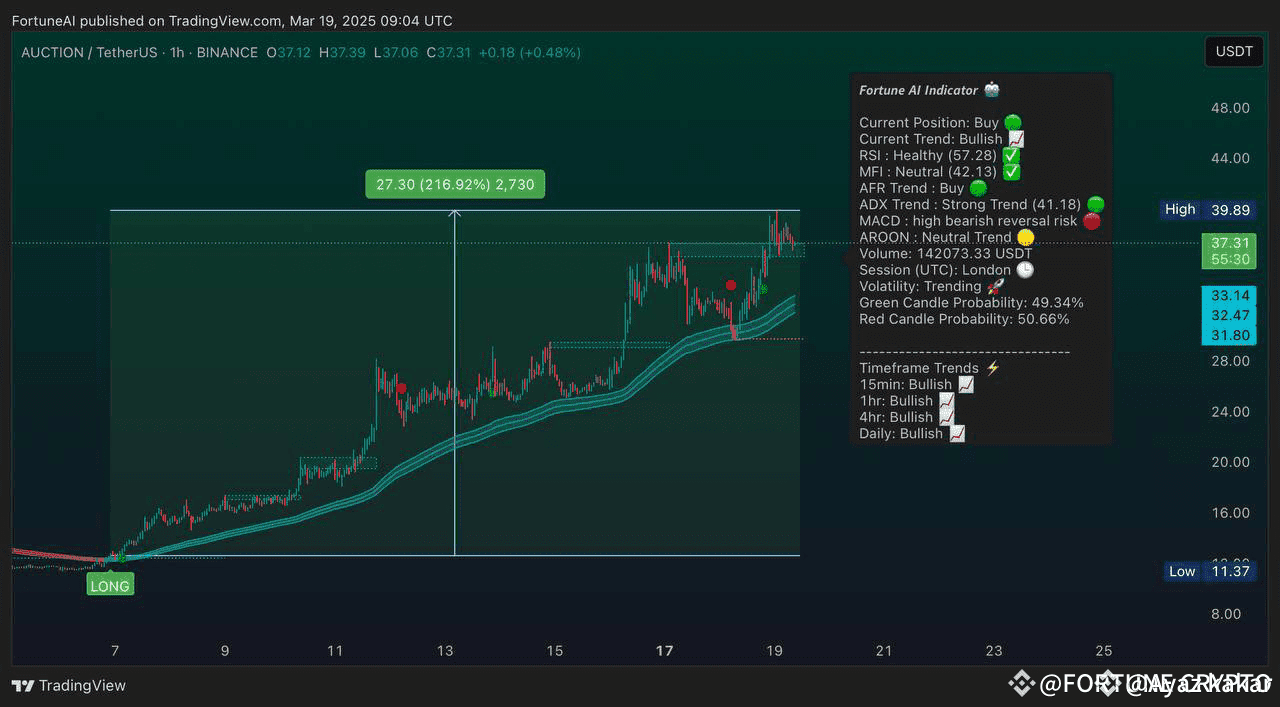Screen dimensions: 1280x707
Task: Click the 15min: Bullish row
Action: (916, 384)
